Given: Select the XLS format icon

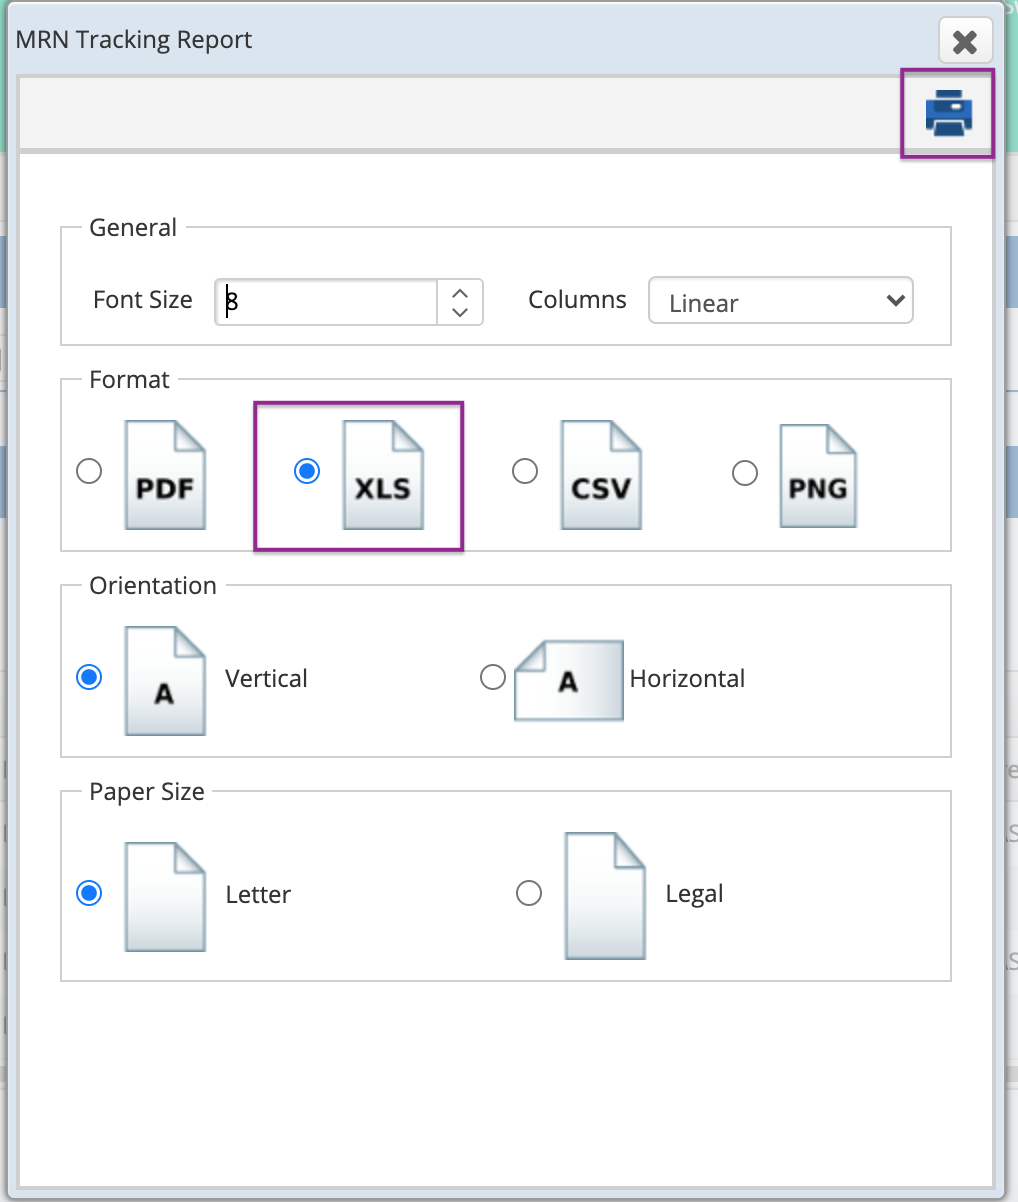Looking at the screenshot, I should [383, 472].
